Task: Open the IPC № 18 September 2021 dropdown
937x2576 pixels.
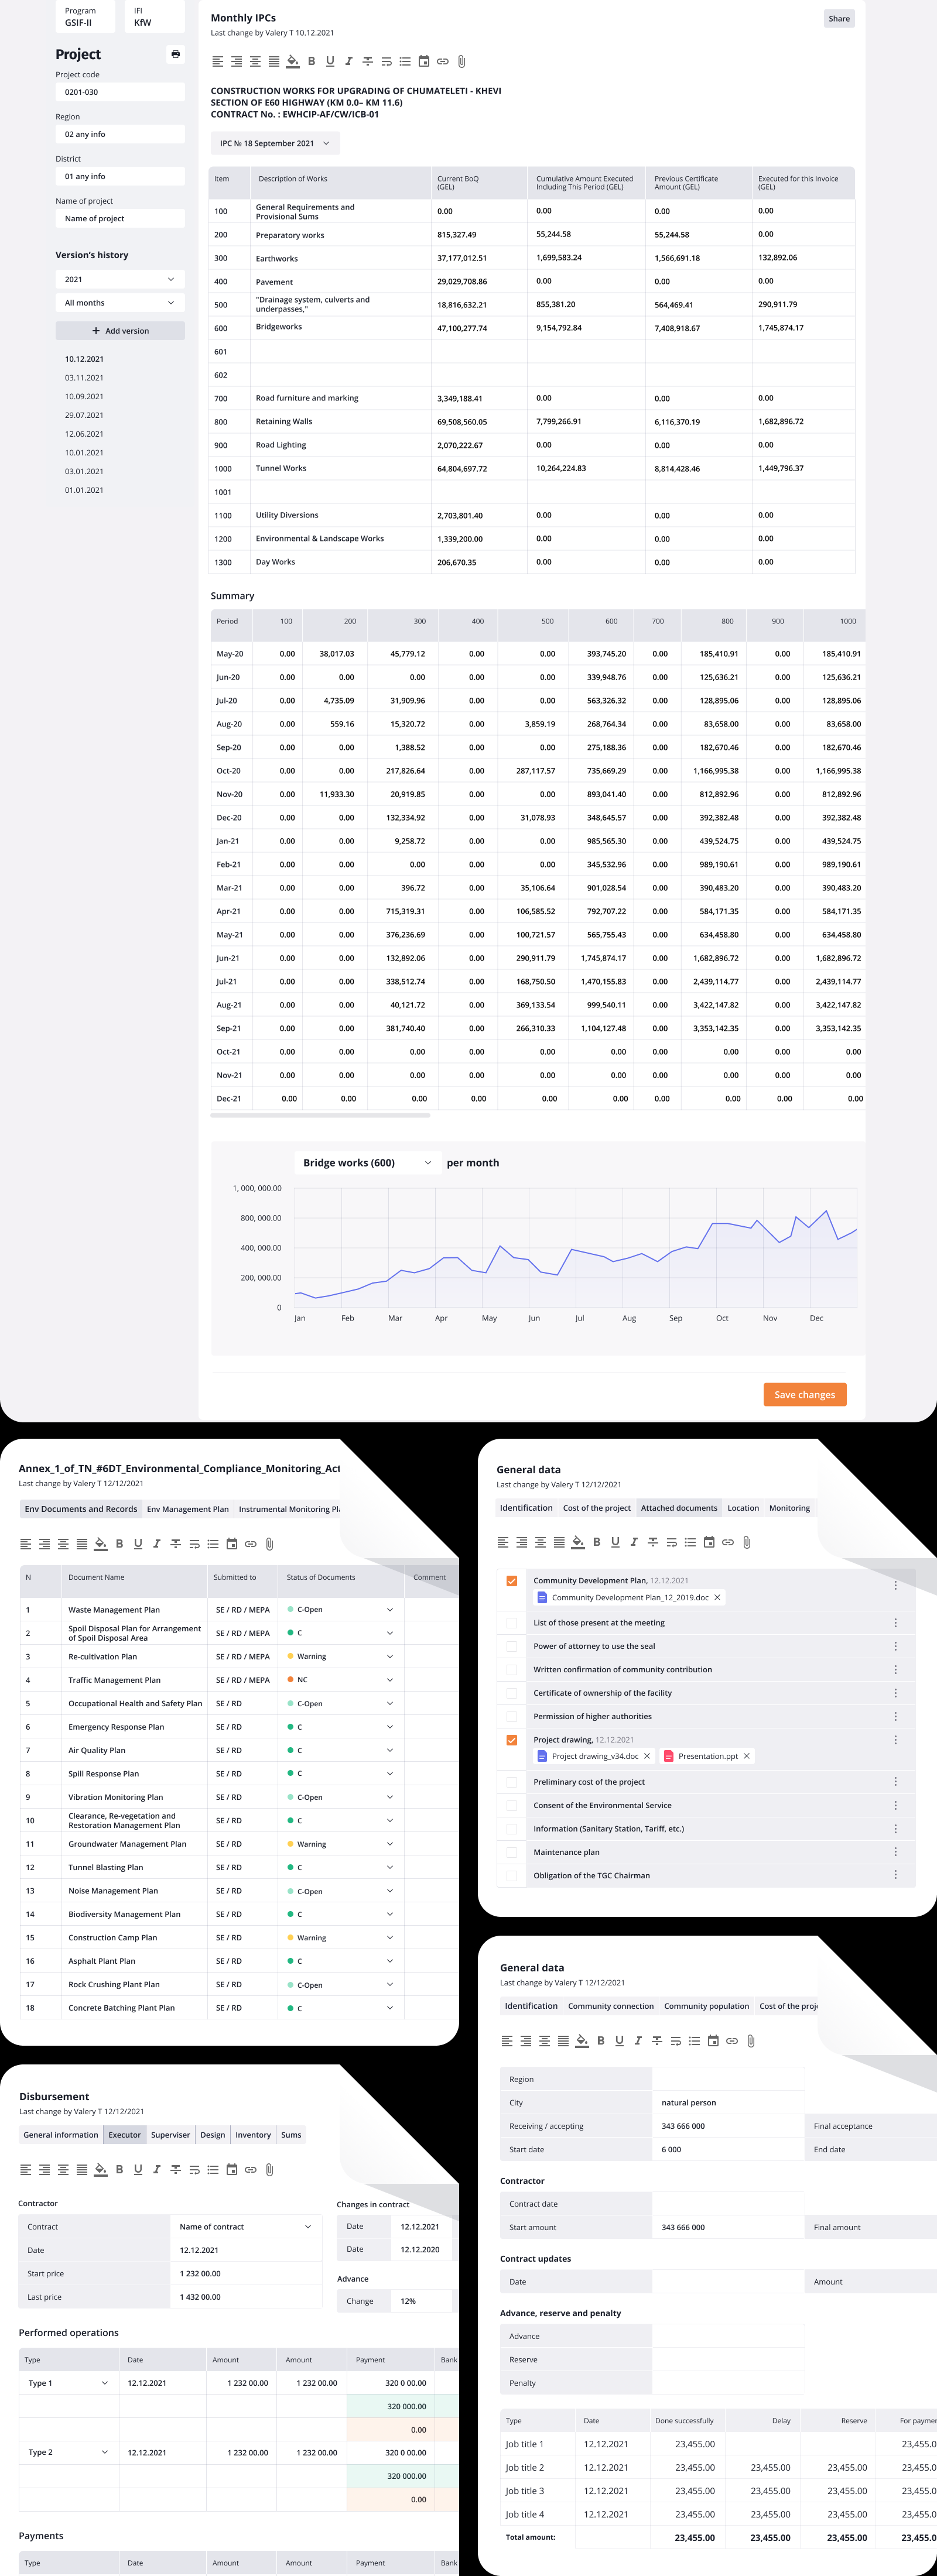Action: 275,143
